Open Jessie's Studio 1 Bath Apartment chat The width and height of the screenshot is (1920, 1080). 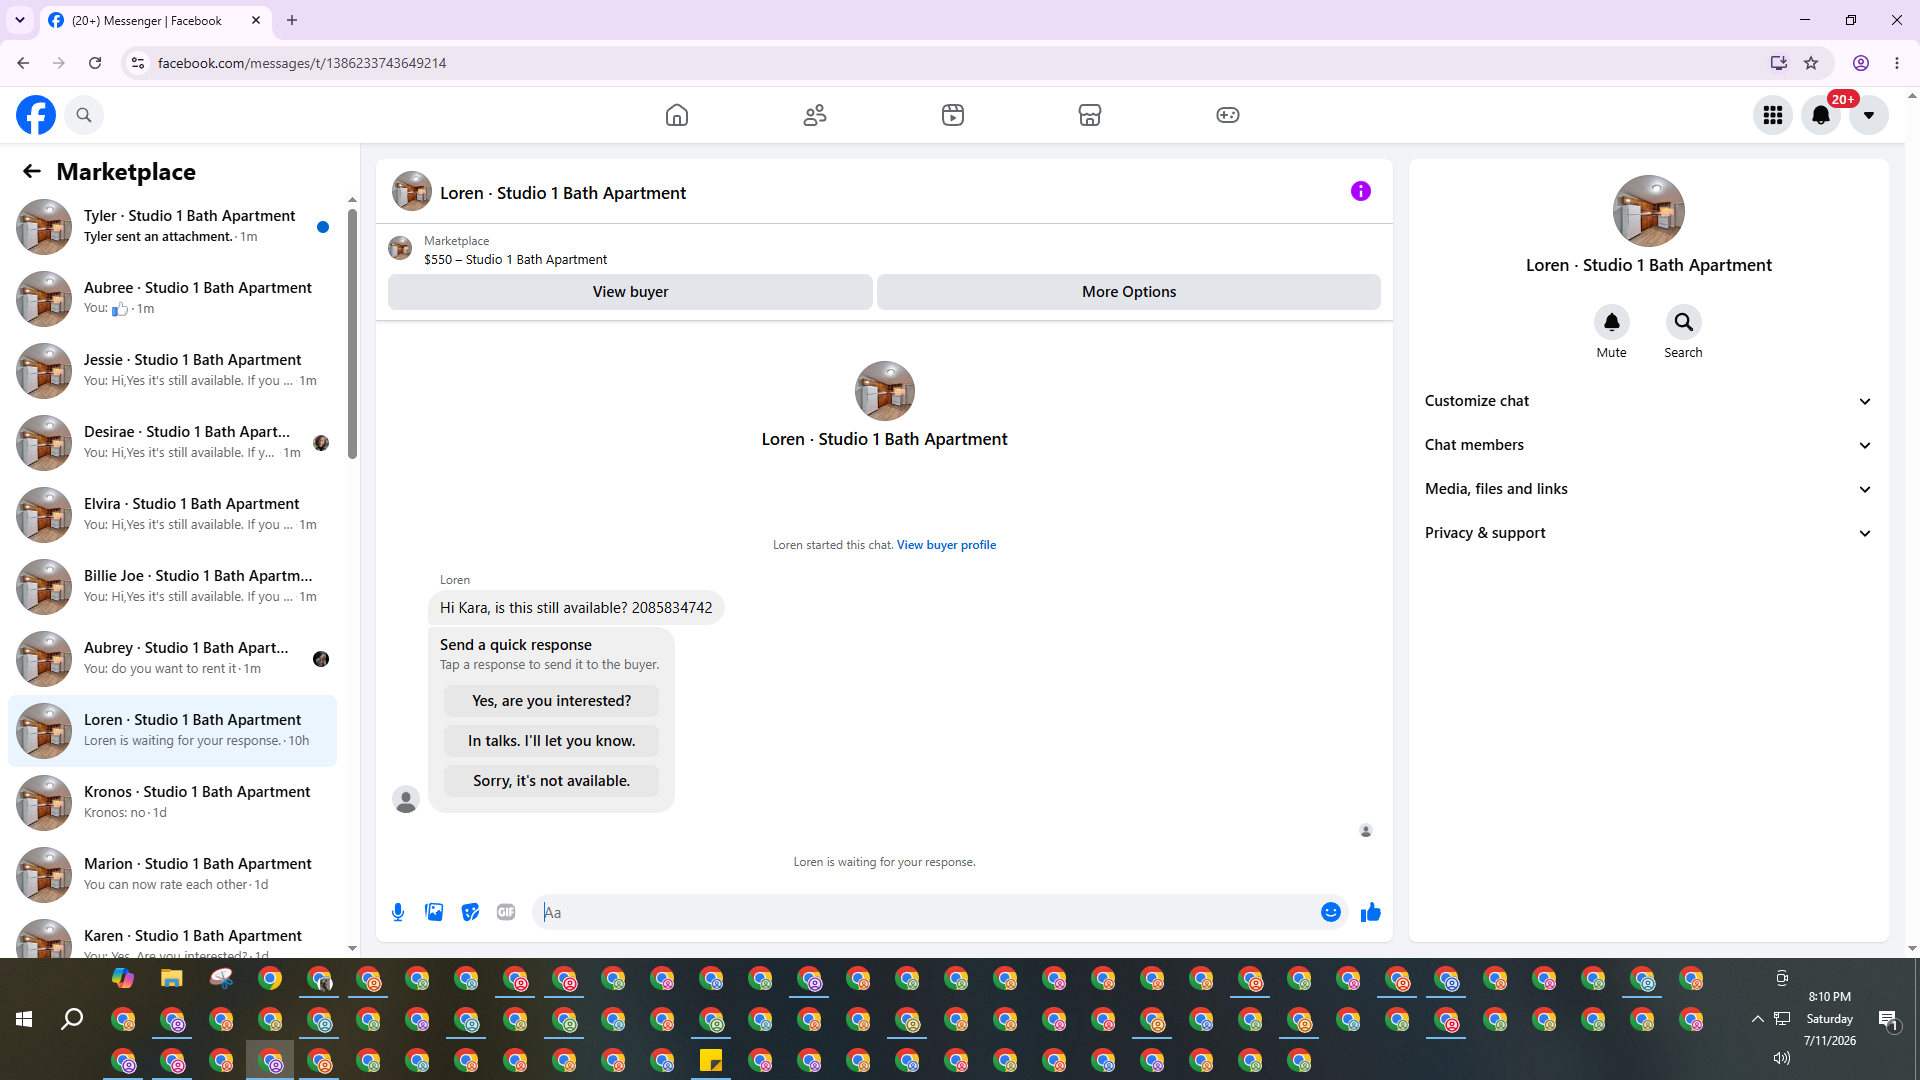coord(173,371)
